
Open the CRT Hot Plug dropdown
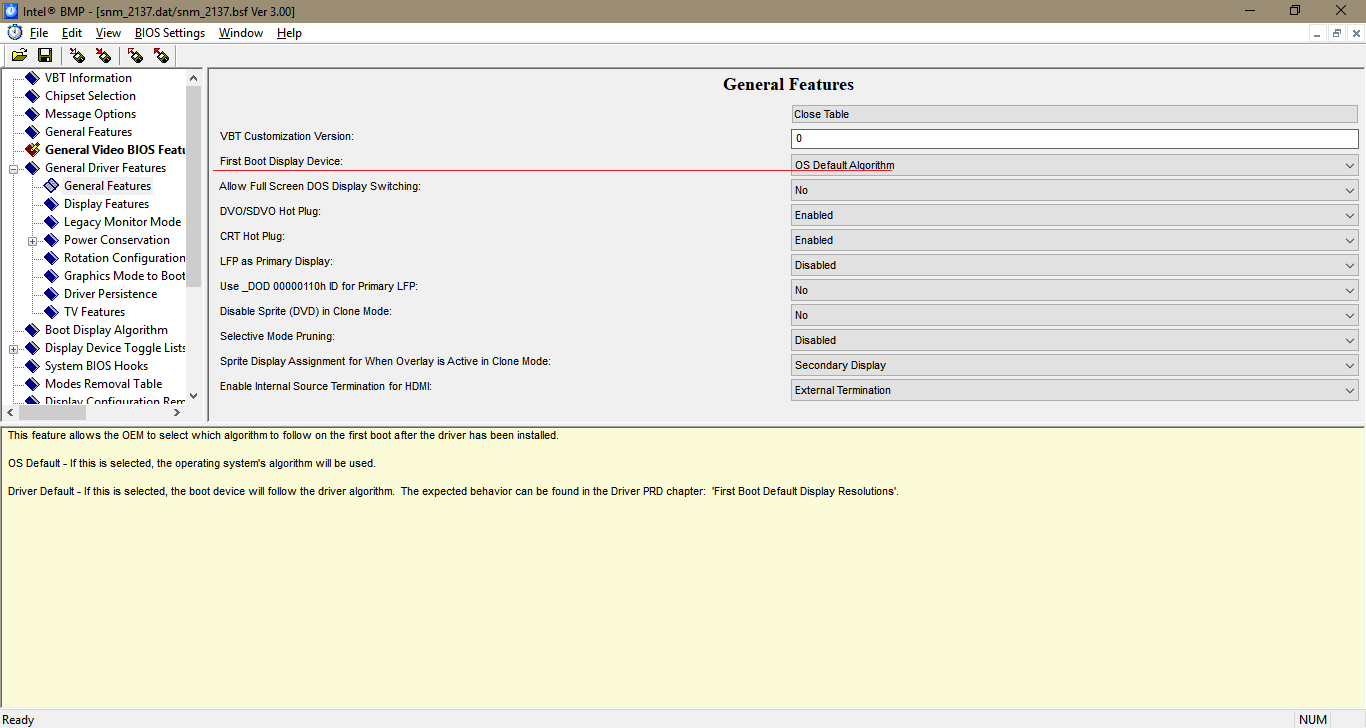pyautogui.click(x=1075, y=240)
